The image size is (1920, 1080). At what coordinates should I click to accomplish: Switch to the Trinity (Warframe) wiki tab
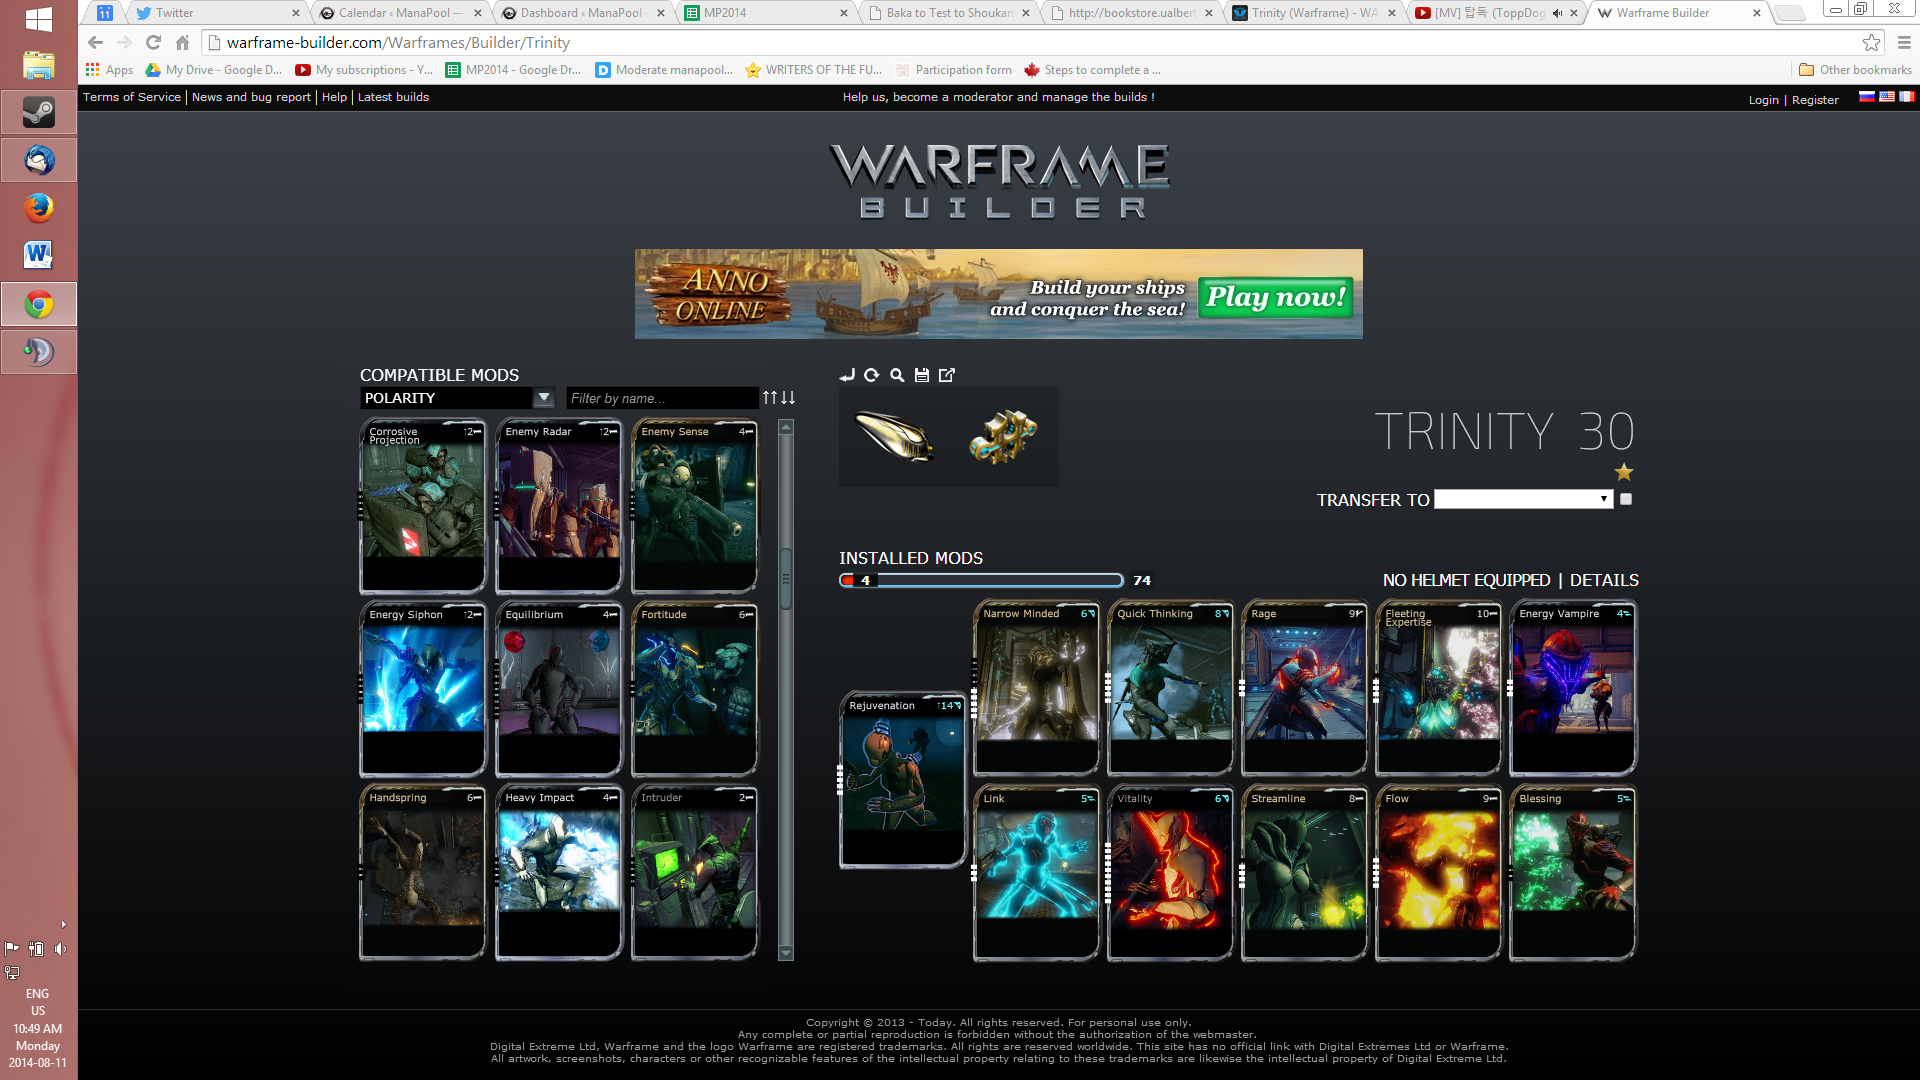pyautogui.click(x=1315, y=13)
